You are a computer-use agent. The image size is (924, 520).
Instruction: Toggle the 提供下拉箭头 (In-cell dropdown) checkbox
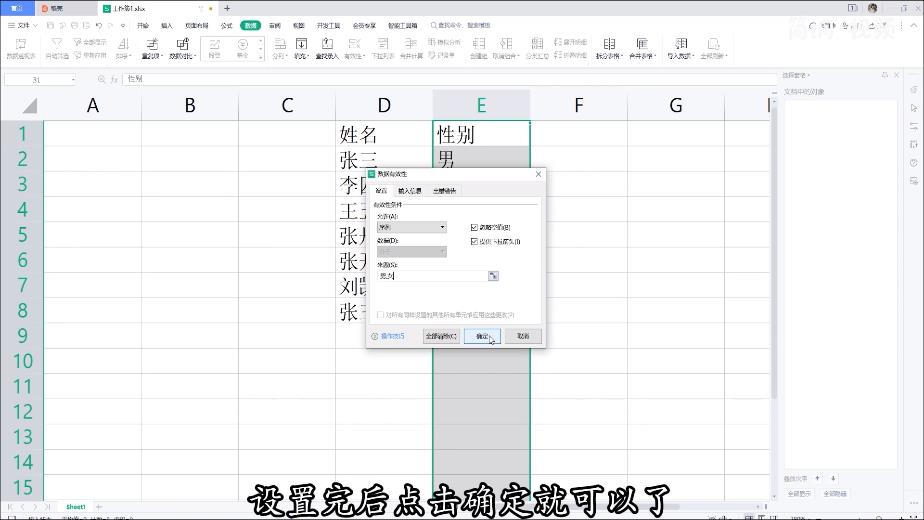474,241
